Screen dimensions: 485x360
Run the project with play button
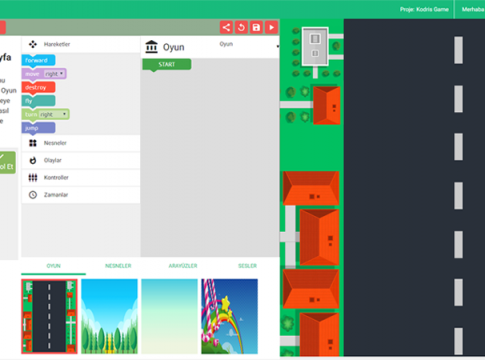[x=271, y=27]
